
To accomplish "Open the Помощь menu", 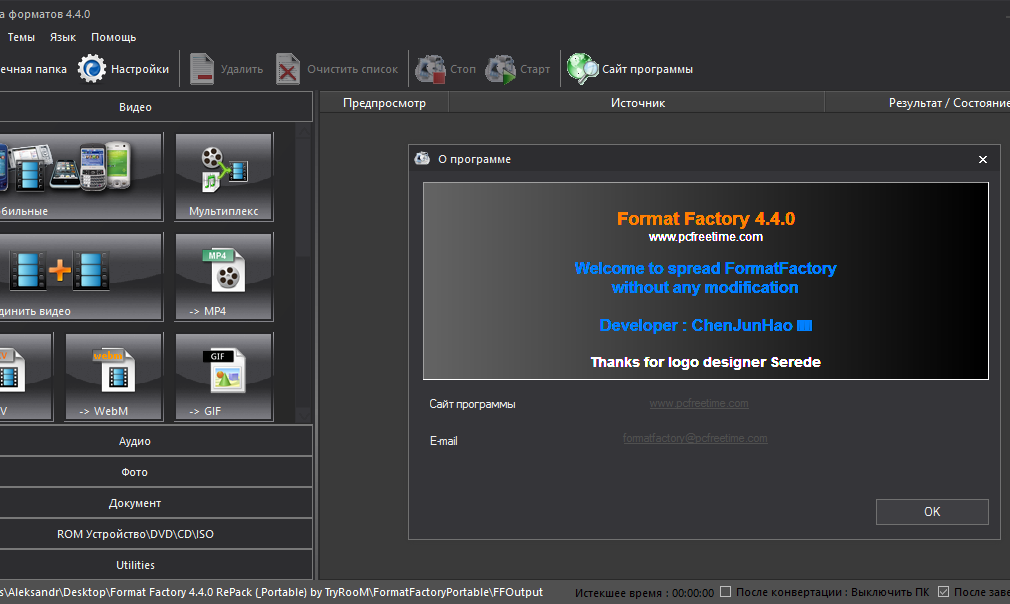I will pos(113,37).
